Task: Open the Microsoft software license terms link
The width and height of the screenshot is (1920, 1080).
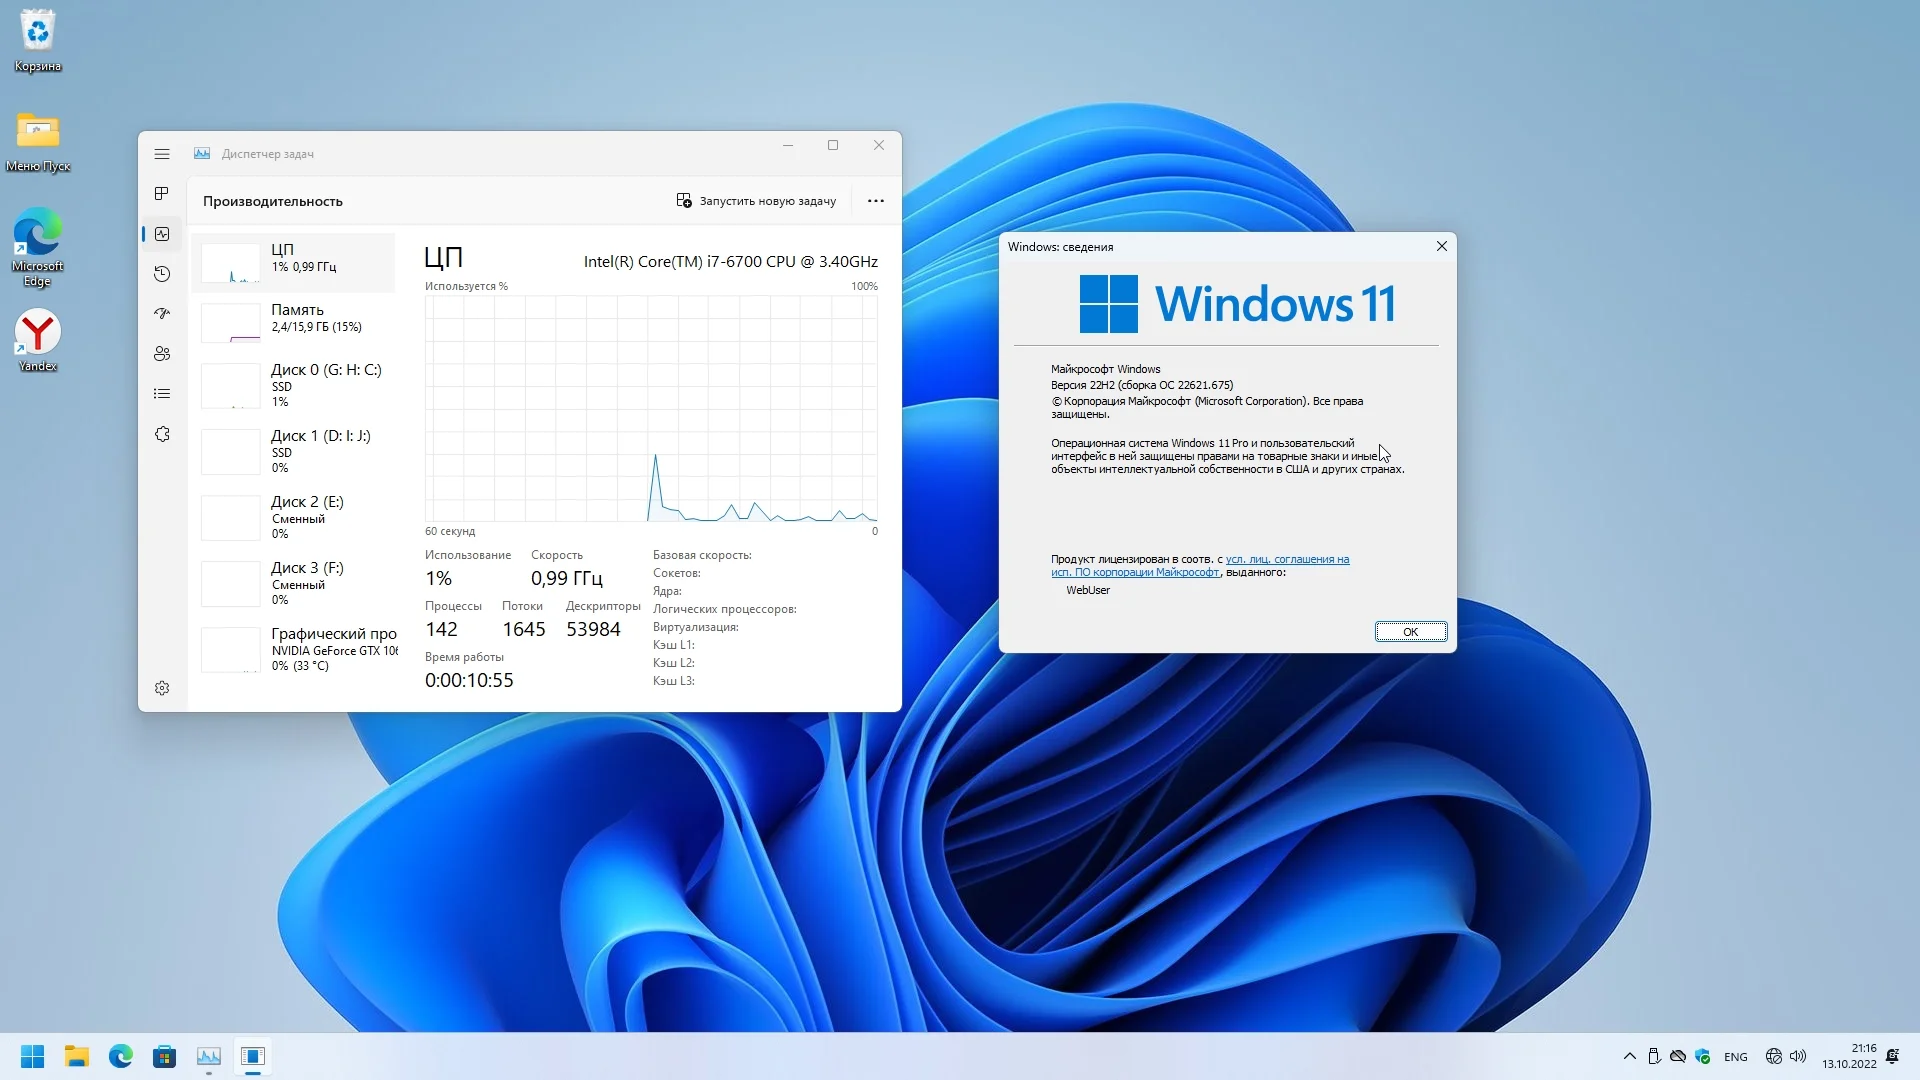Action: (1287, 560)
